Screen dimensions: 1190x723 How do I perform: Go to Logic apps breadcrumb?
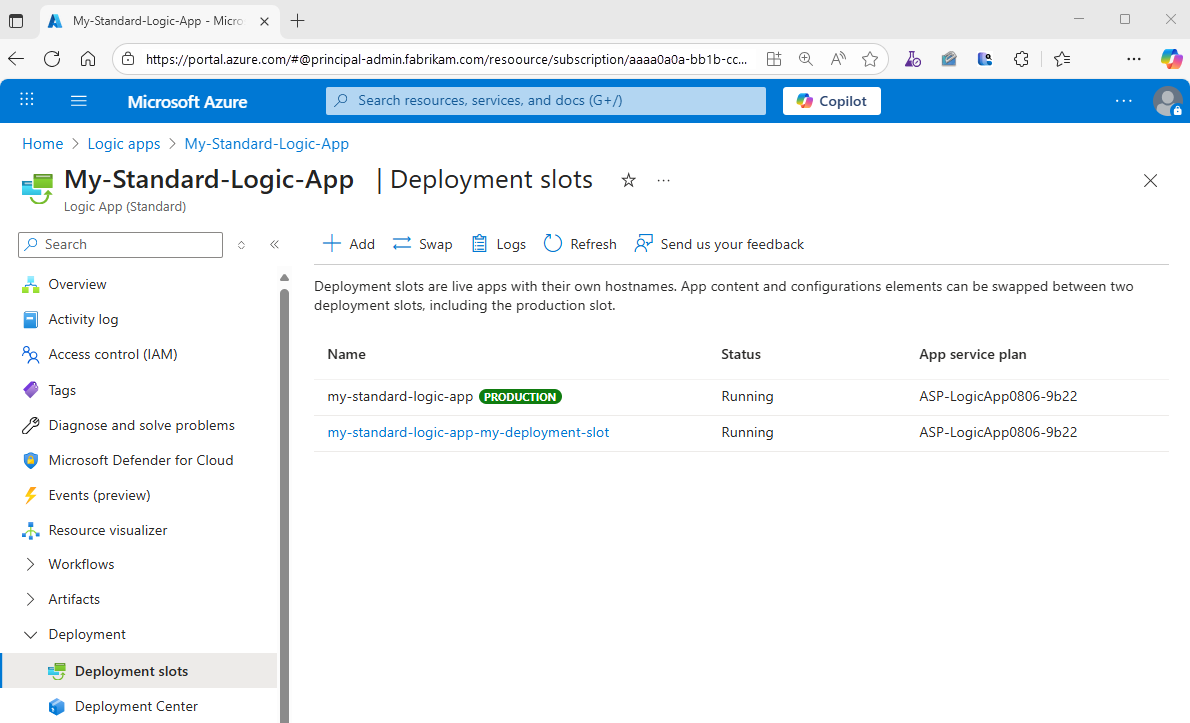tap(124, 144)
